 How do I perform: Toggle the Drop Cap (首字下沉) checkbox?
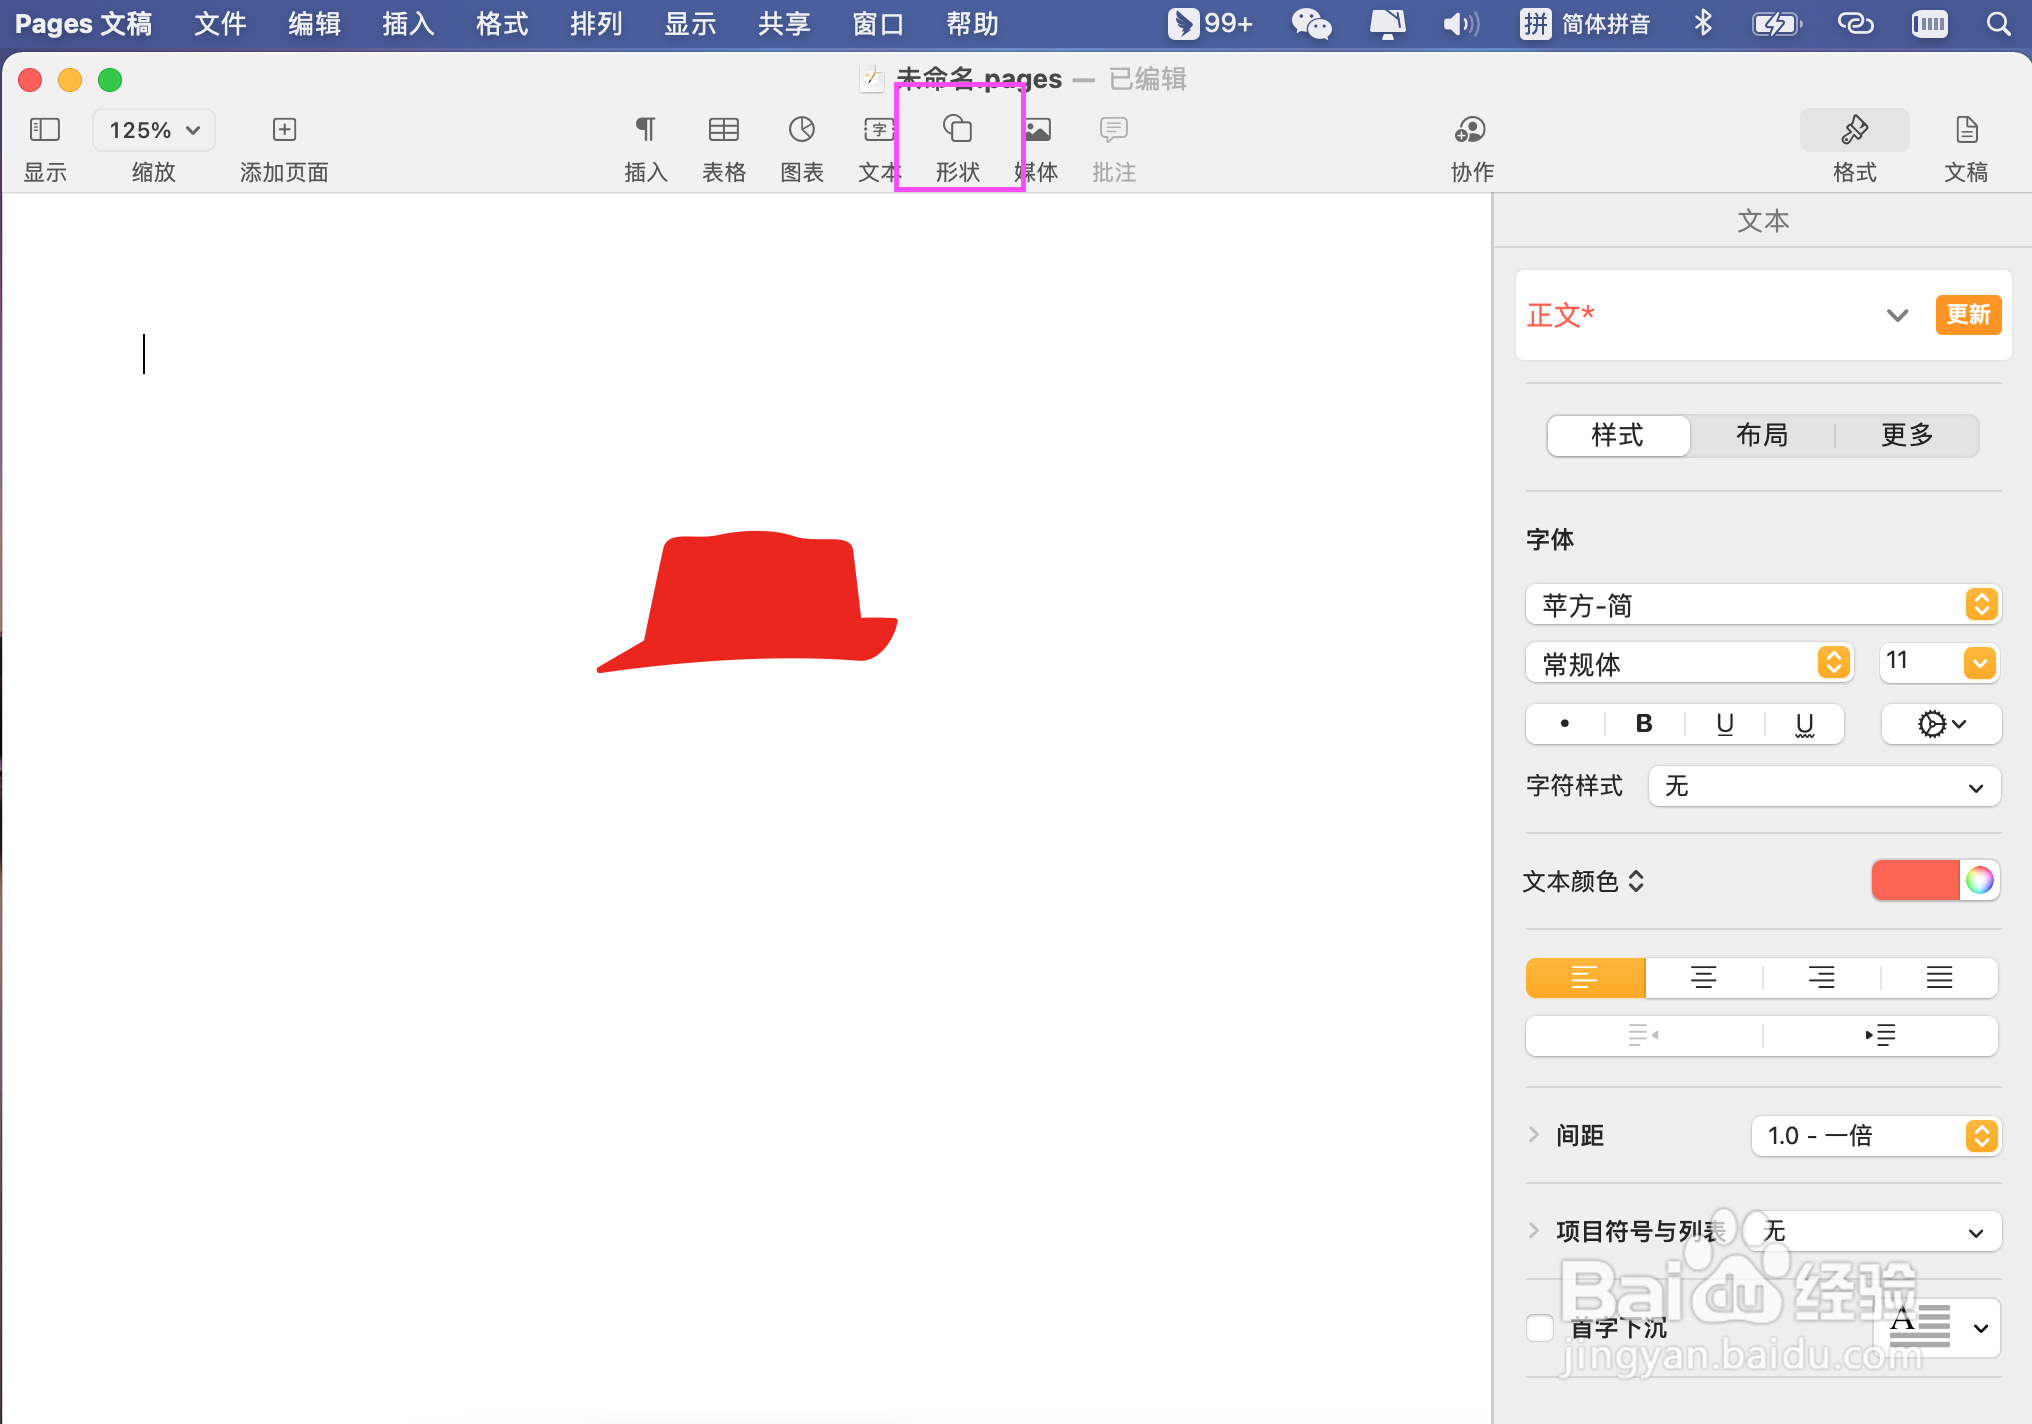pyautogui.click(x=1540, y=1327)
